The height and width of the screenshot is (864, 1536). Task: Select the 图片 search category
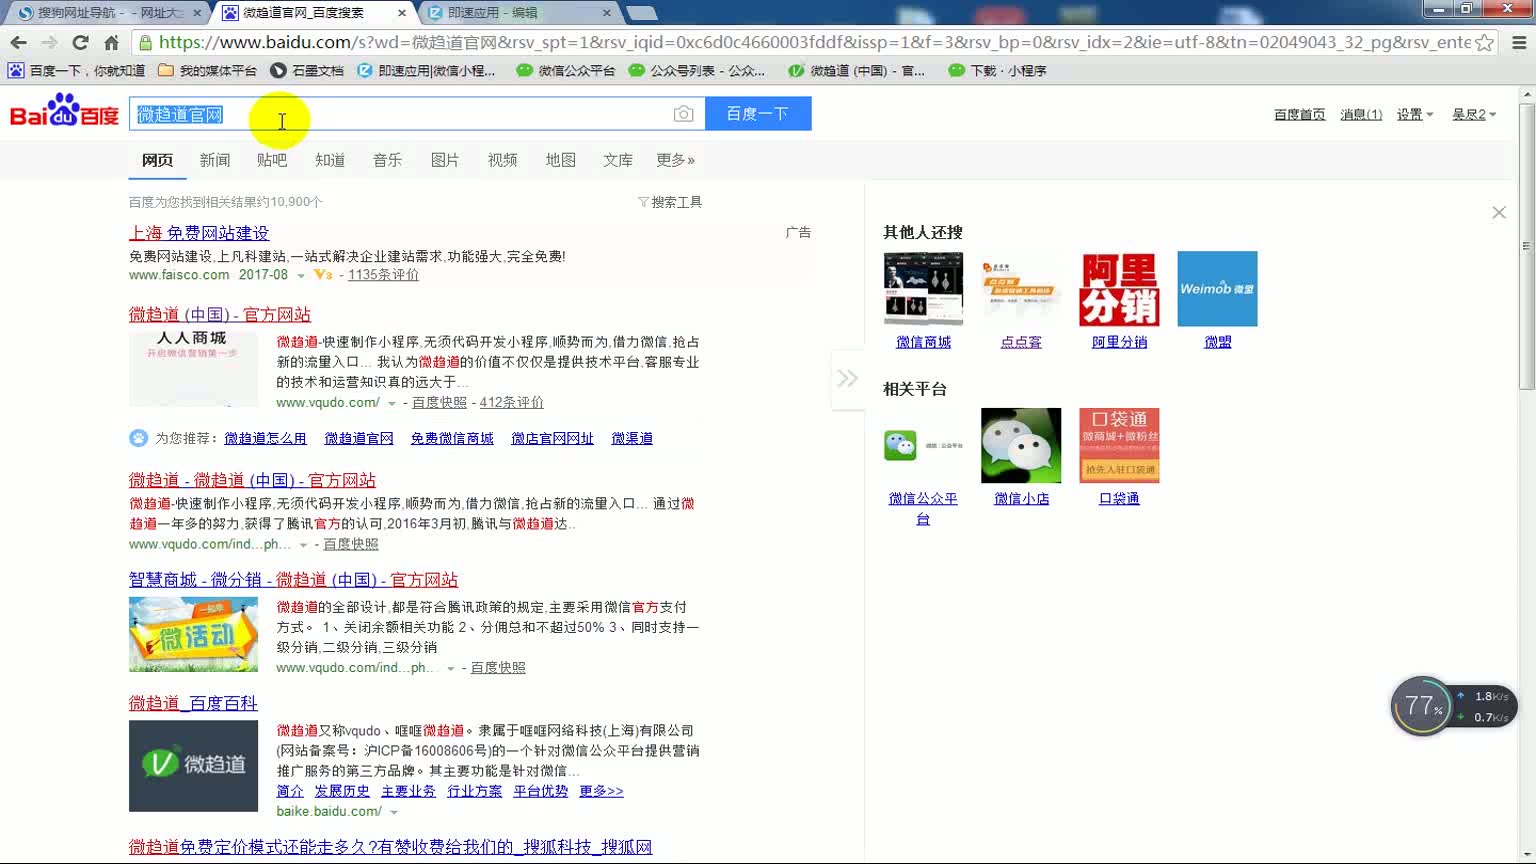click(x=445, y=160)
